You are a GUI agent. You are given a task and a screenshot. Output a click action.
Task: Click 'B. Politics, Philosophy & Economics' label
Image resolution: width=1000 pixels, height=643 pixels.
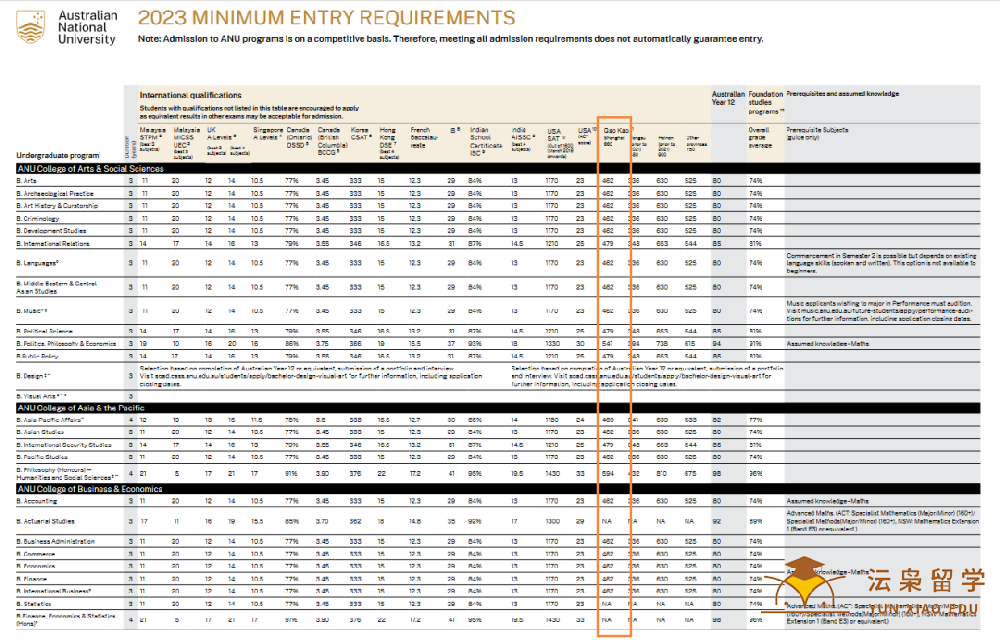[x=66, y=343]
